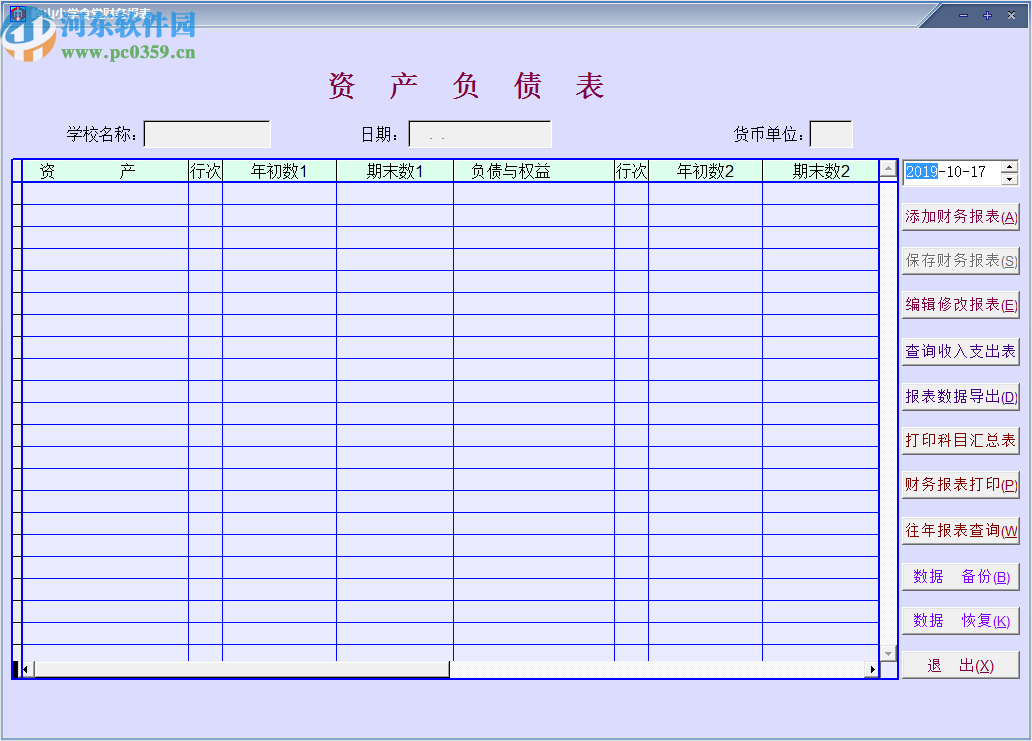
Task: Open 往年报表查询(W) for past-year reports
Action: coord(960,531)
